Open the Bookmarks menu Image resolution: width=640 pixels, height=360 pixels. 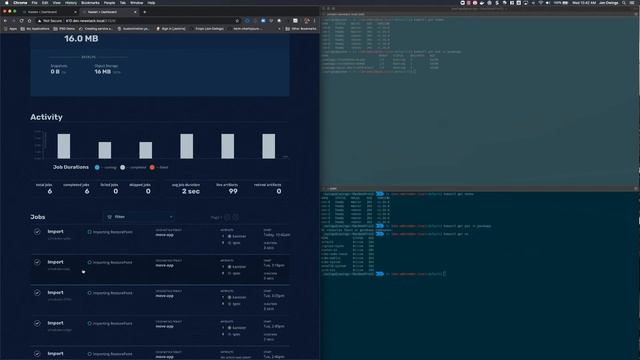[x=90, y=2]
